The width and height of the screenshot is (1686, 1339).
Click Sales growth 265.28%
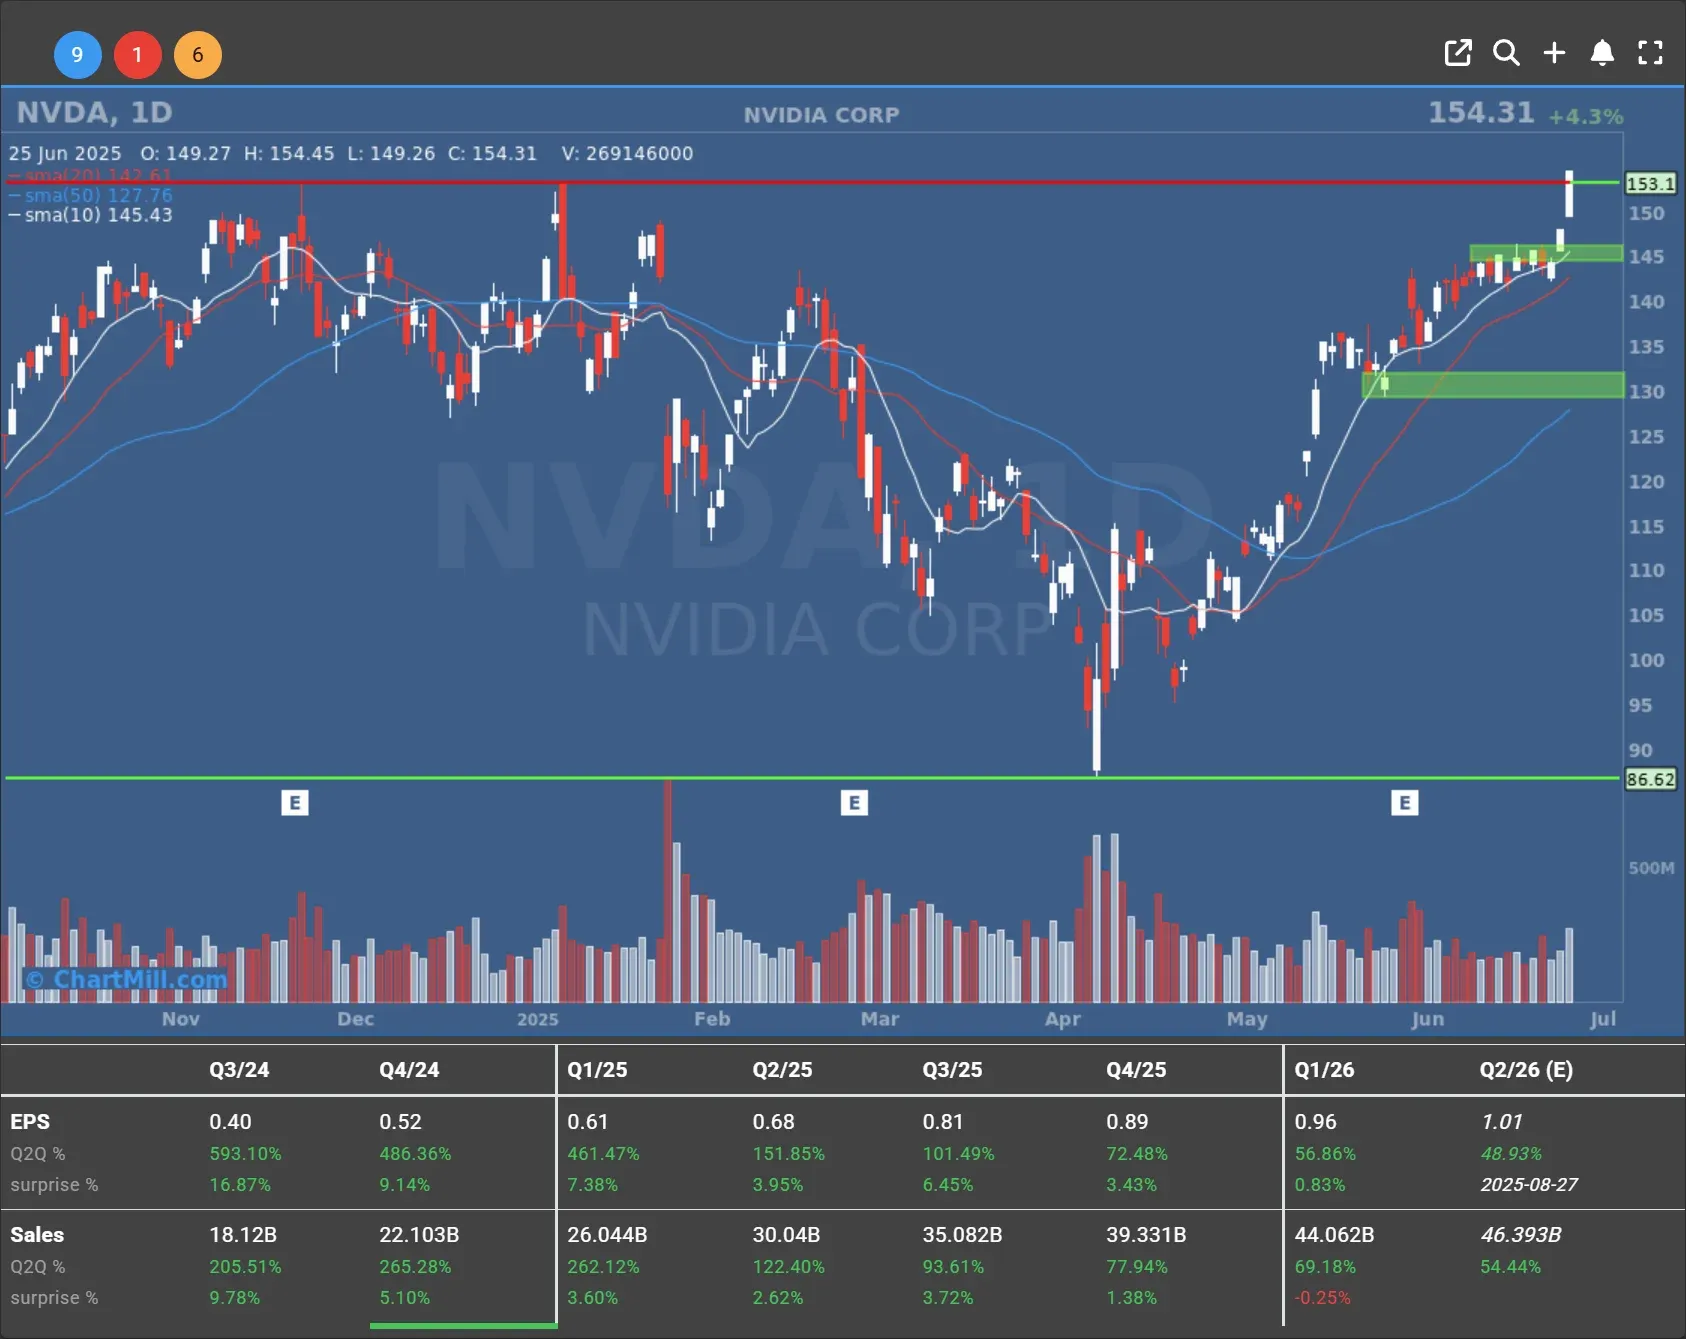(415, 1267)
